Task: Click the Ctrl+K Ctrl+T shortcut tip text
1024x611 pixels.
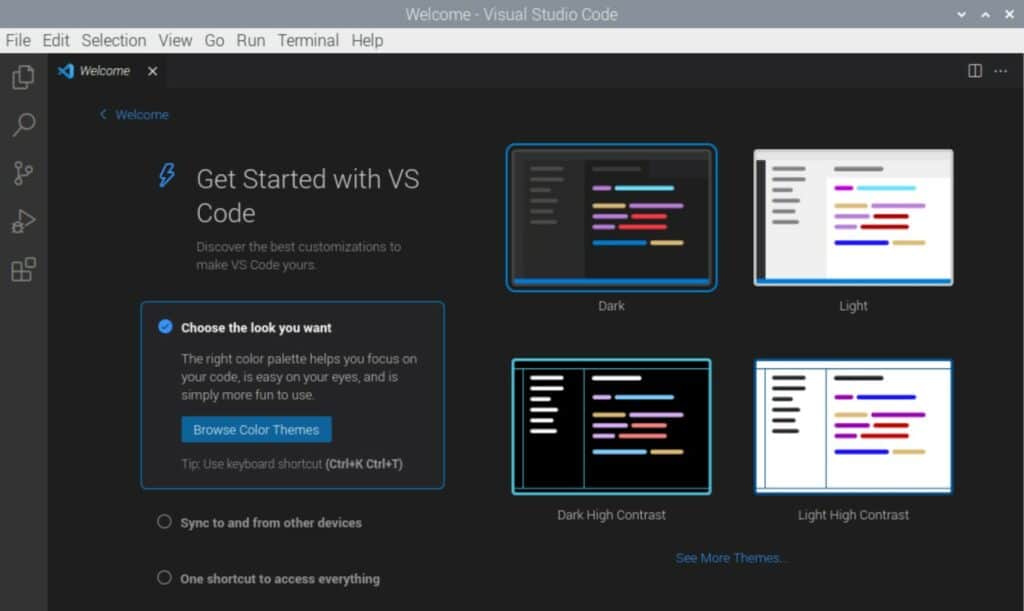Action: pyautogui.click(x=292, y=464)
